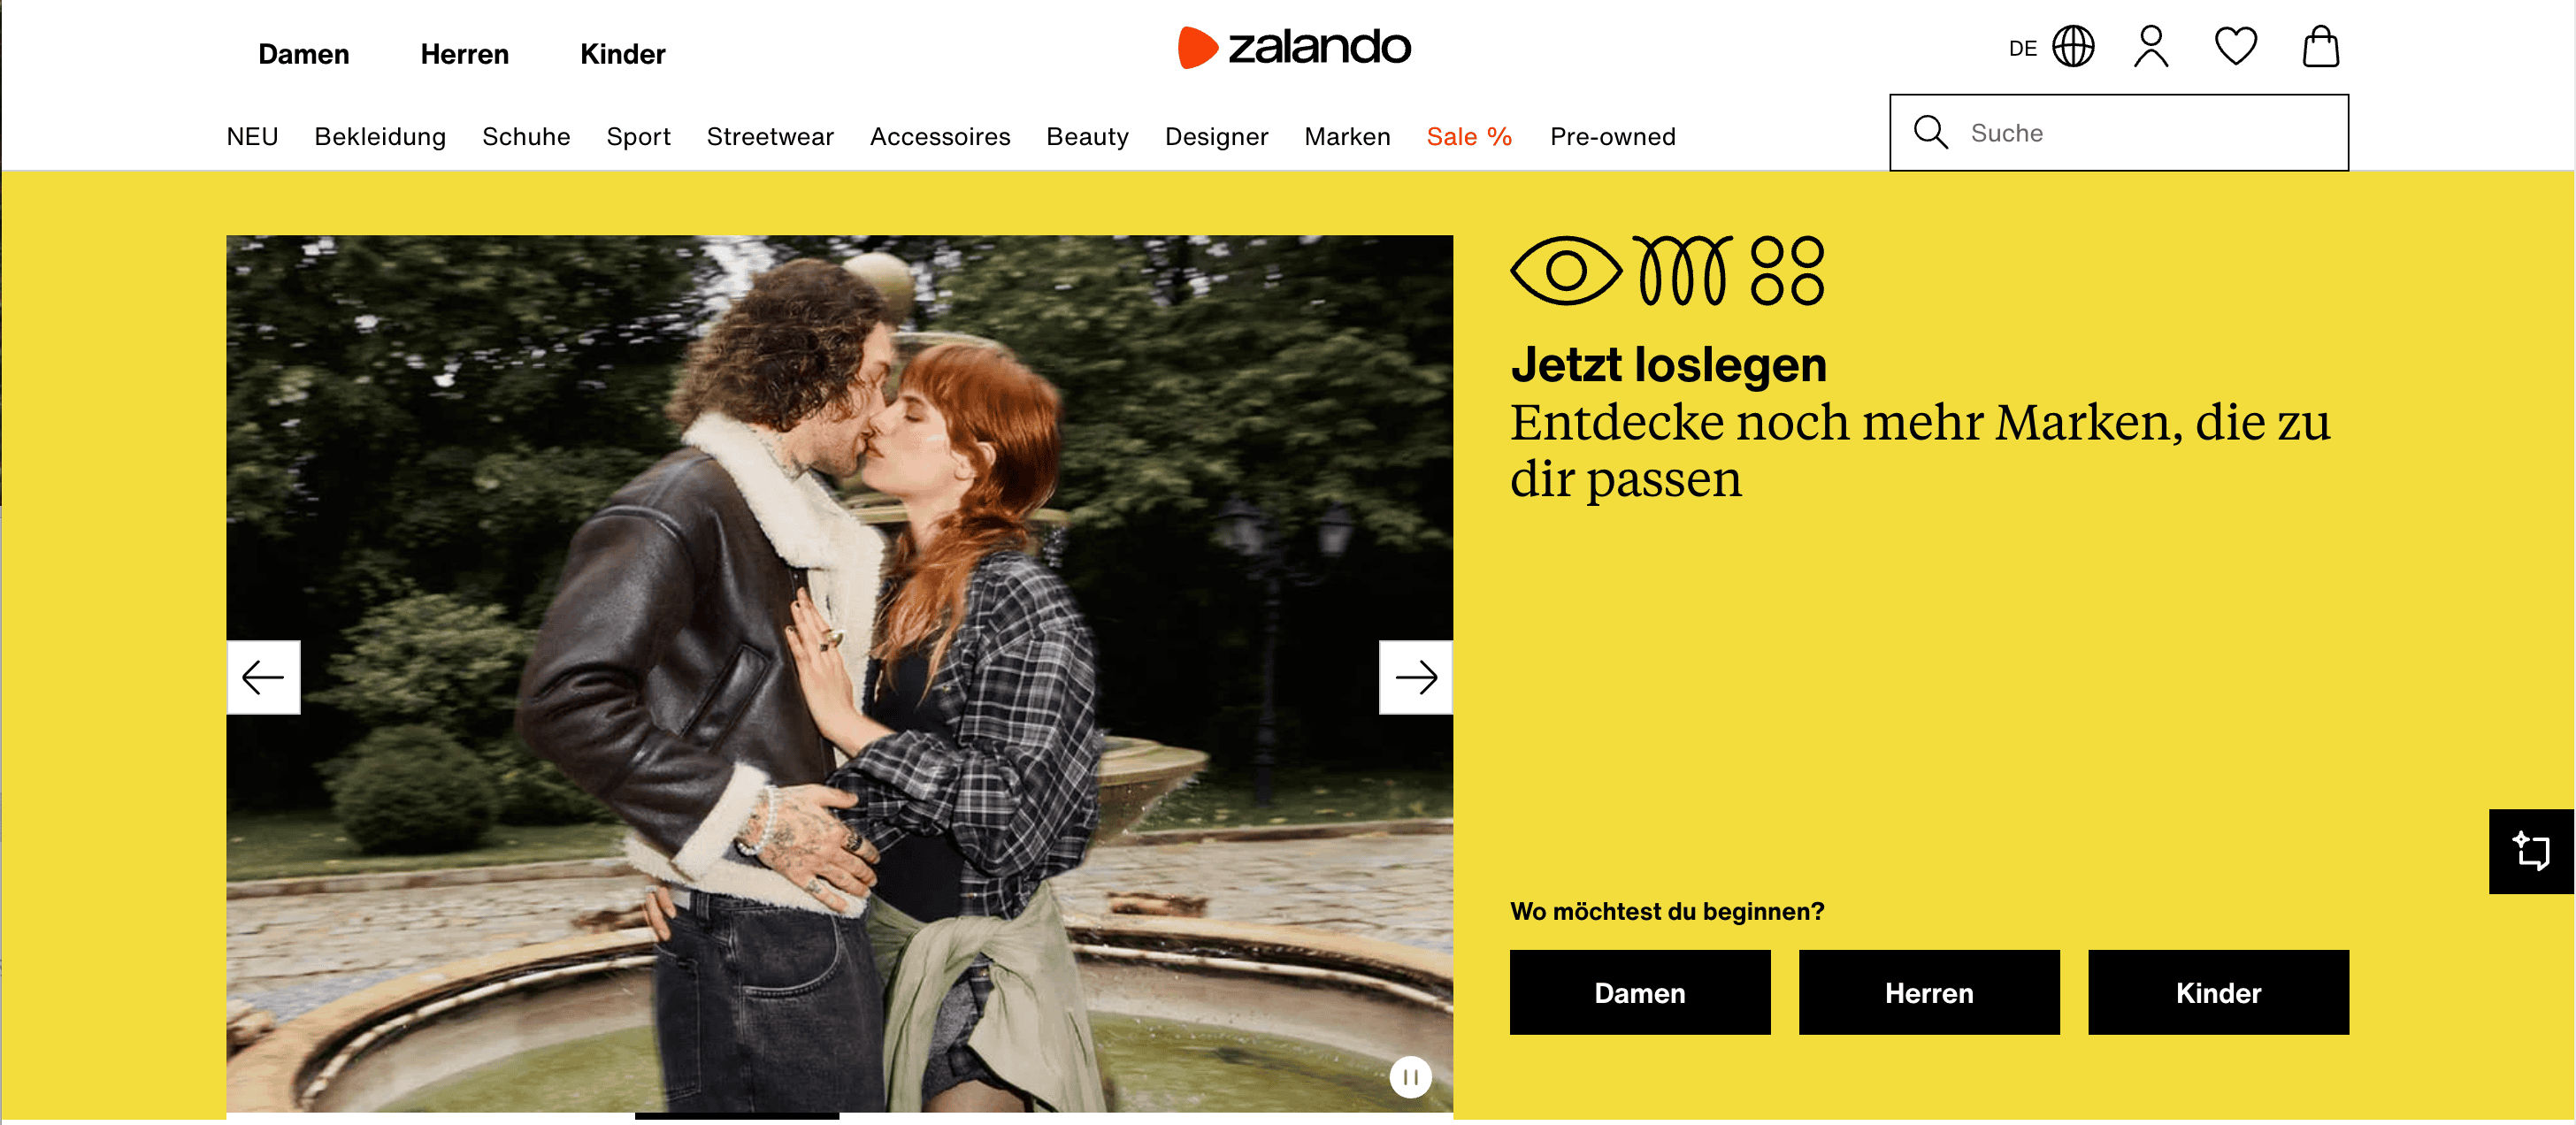Screen dimensions: 2576x1125
Task: Open the Sale % category
Action: click(1469, 137)
